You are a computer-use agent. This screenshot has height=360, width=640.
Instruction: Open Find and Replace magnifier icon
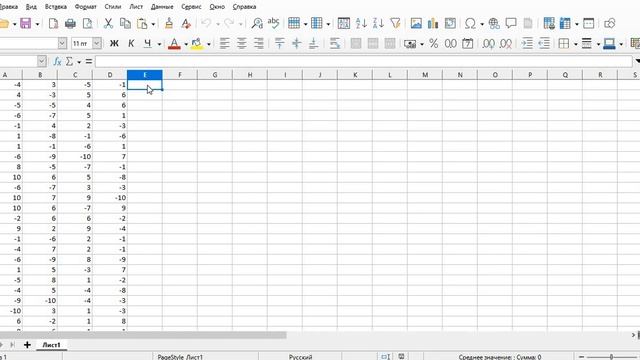pyautogui.click(x=257, y=23)
